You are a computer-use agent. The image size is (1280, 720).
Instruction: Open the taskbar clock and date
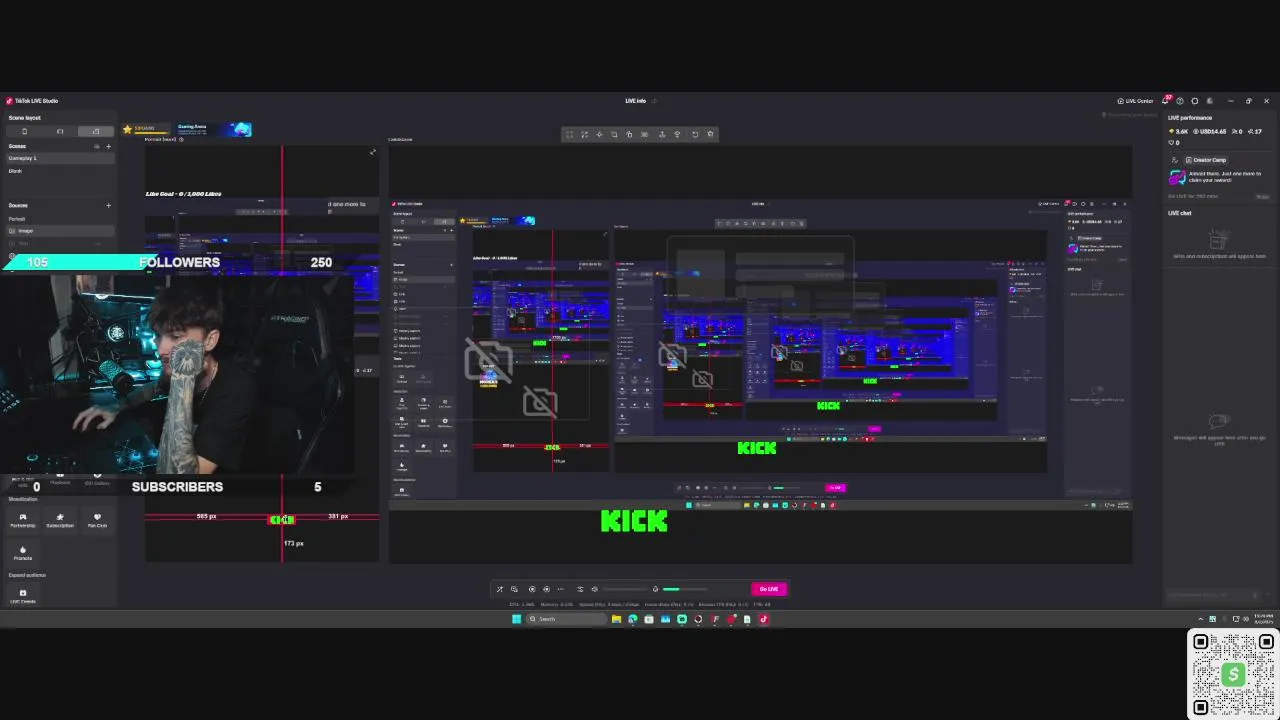[x=1264, y=618]
